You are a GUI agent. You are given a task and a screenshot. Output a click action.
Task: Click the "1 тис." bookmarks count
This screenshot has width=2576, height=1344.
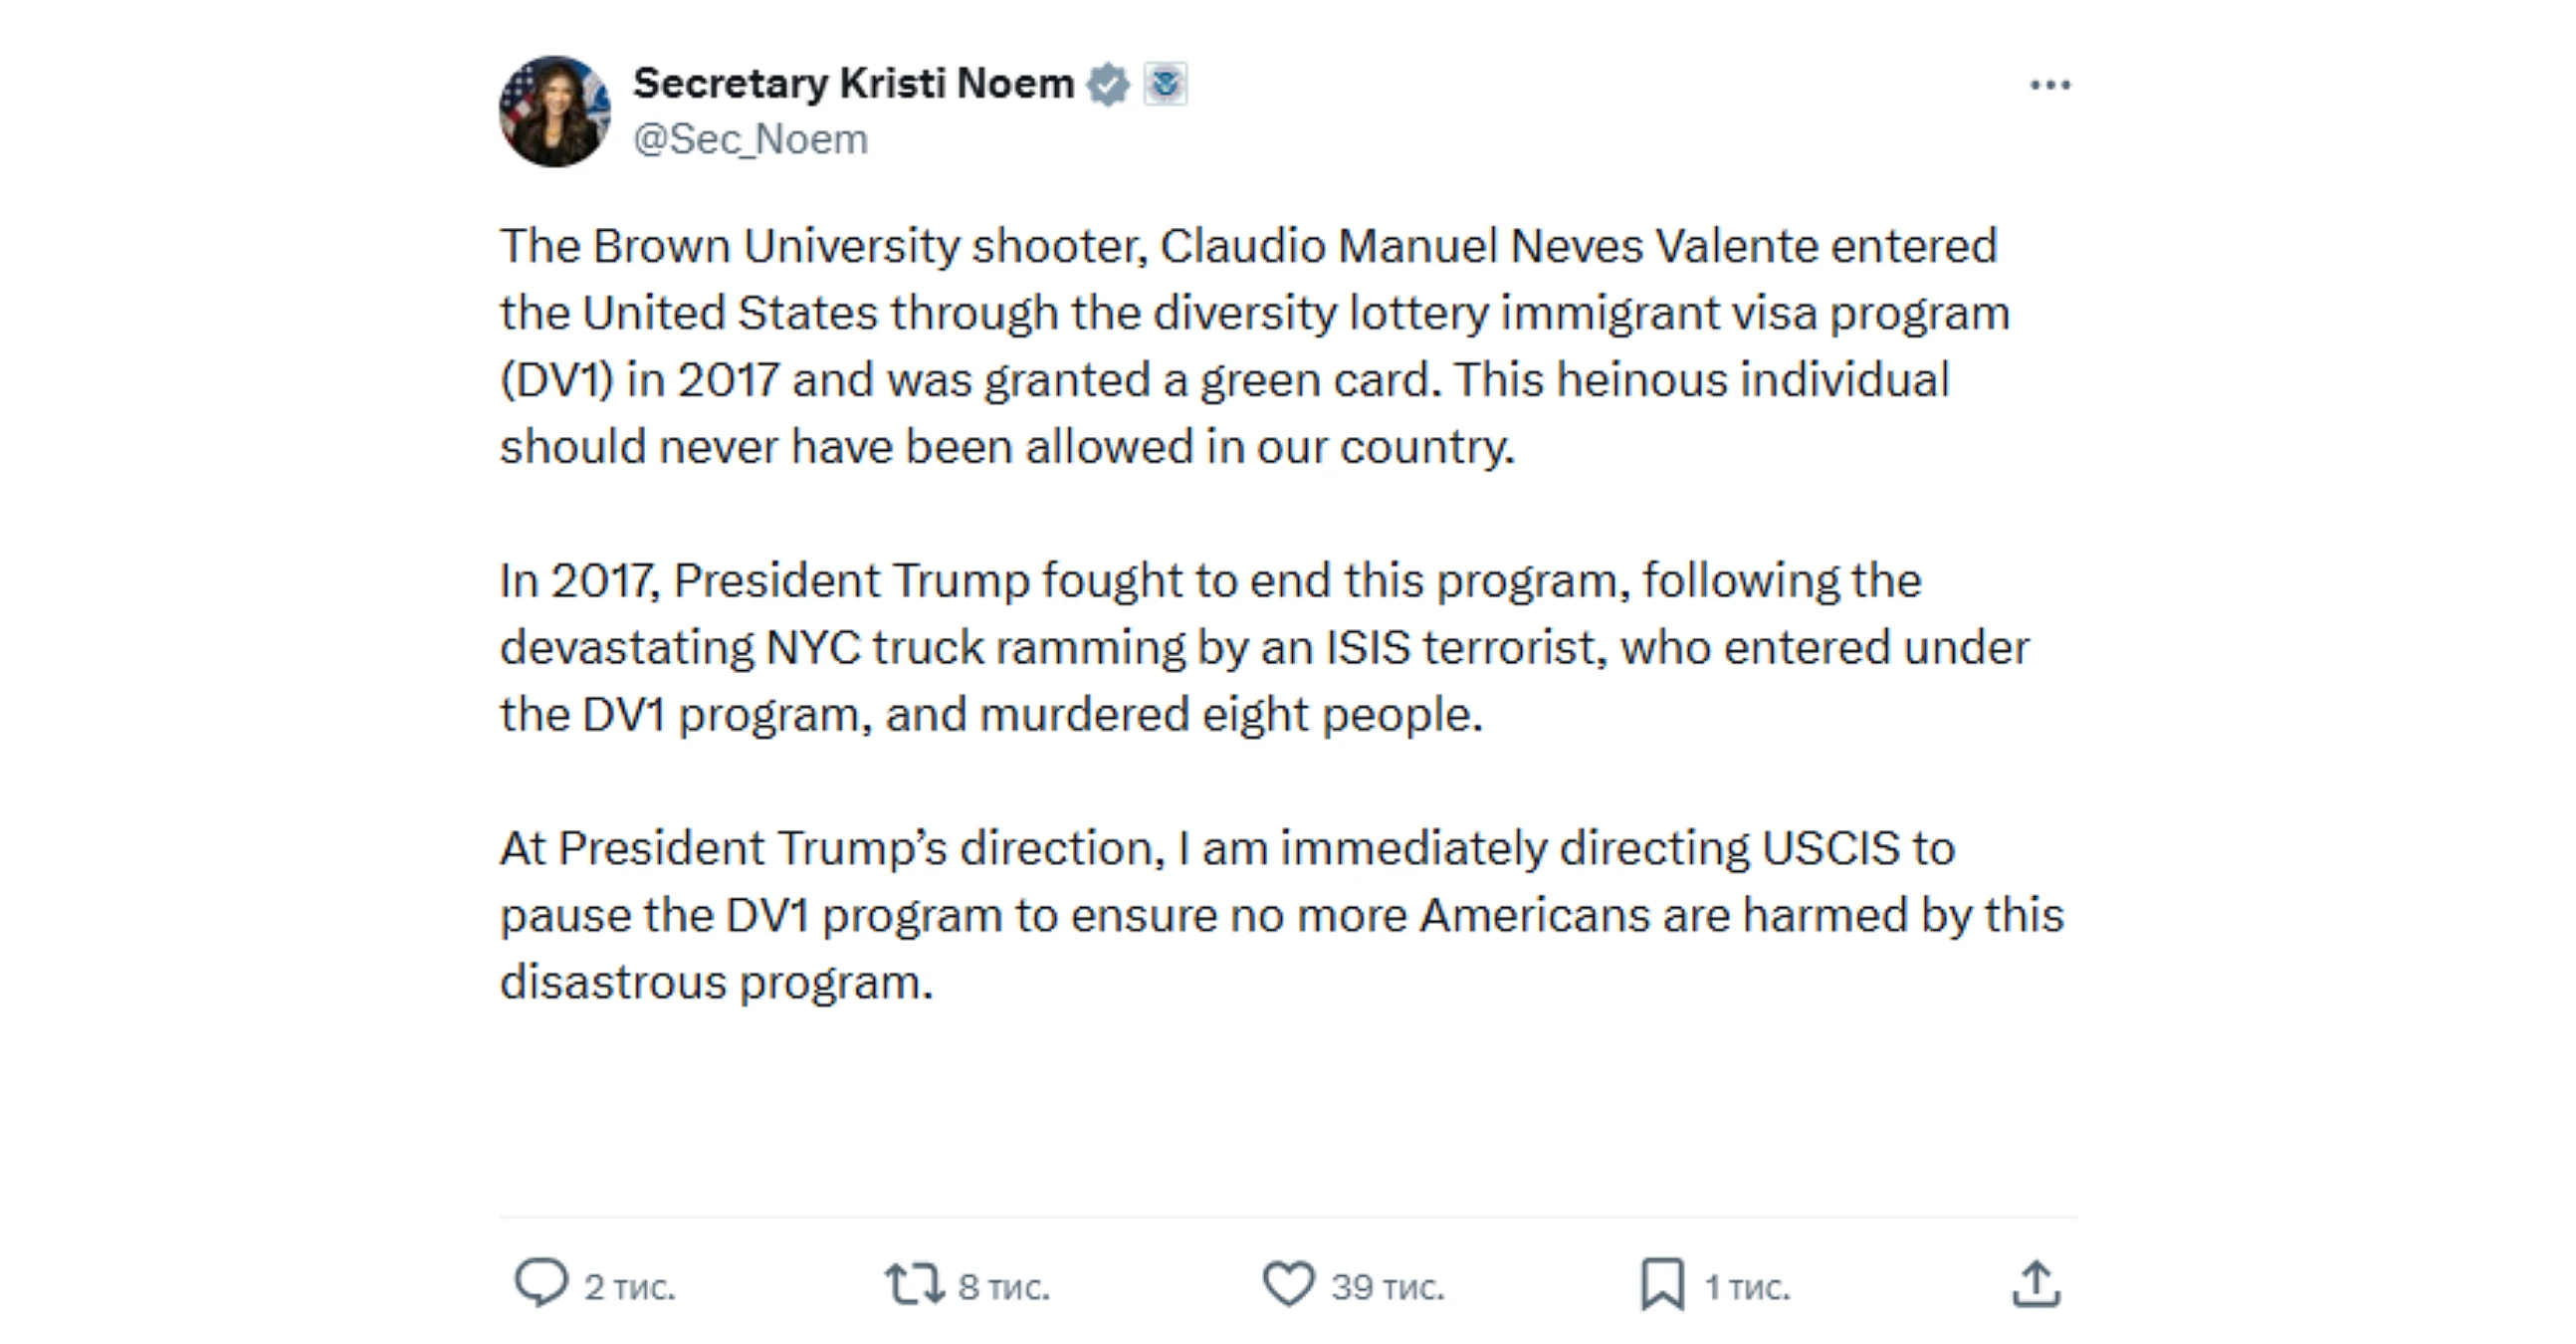[x=1747, y=1287]
